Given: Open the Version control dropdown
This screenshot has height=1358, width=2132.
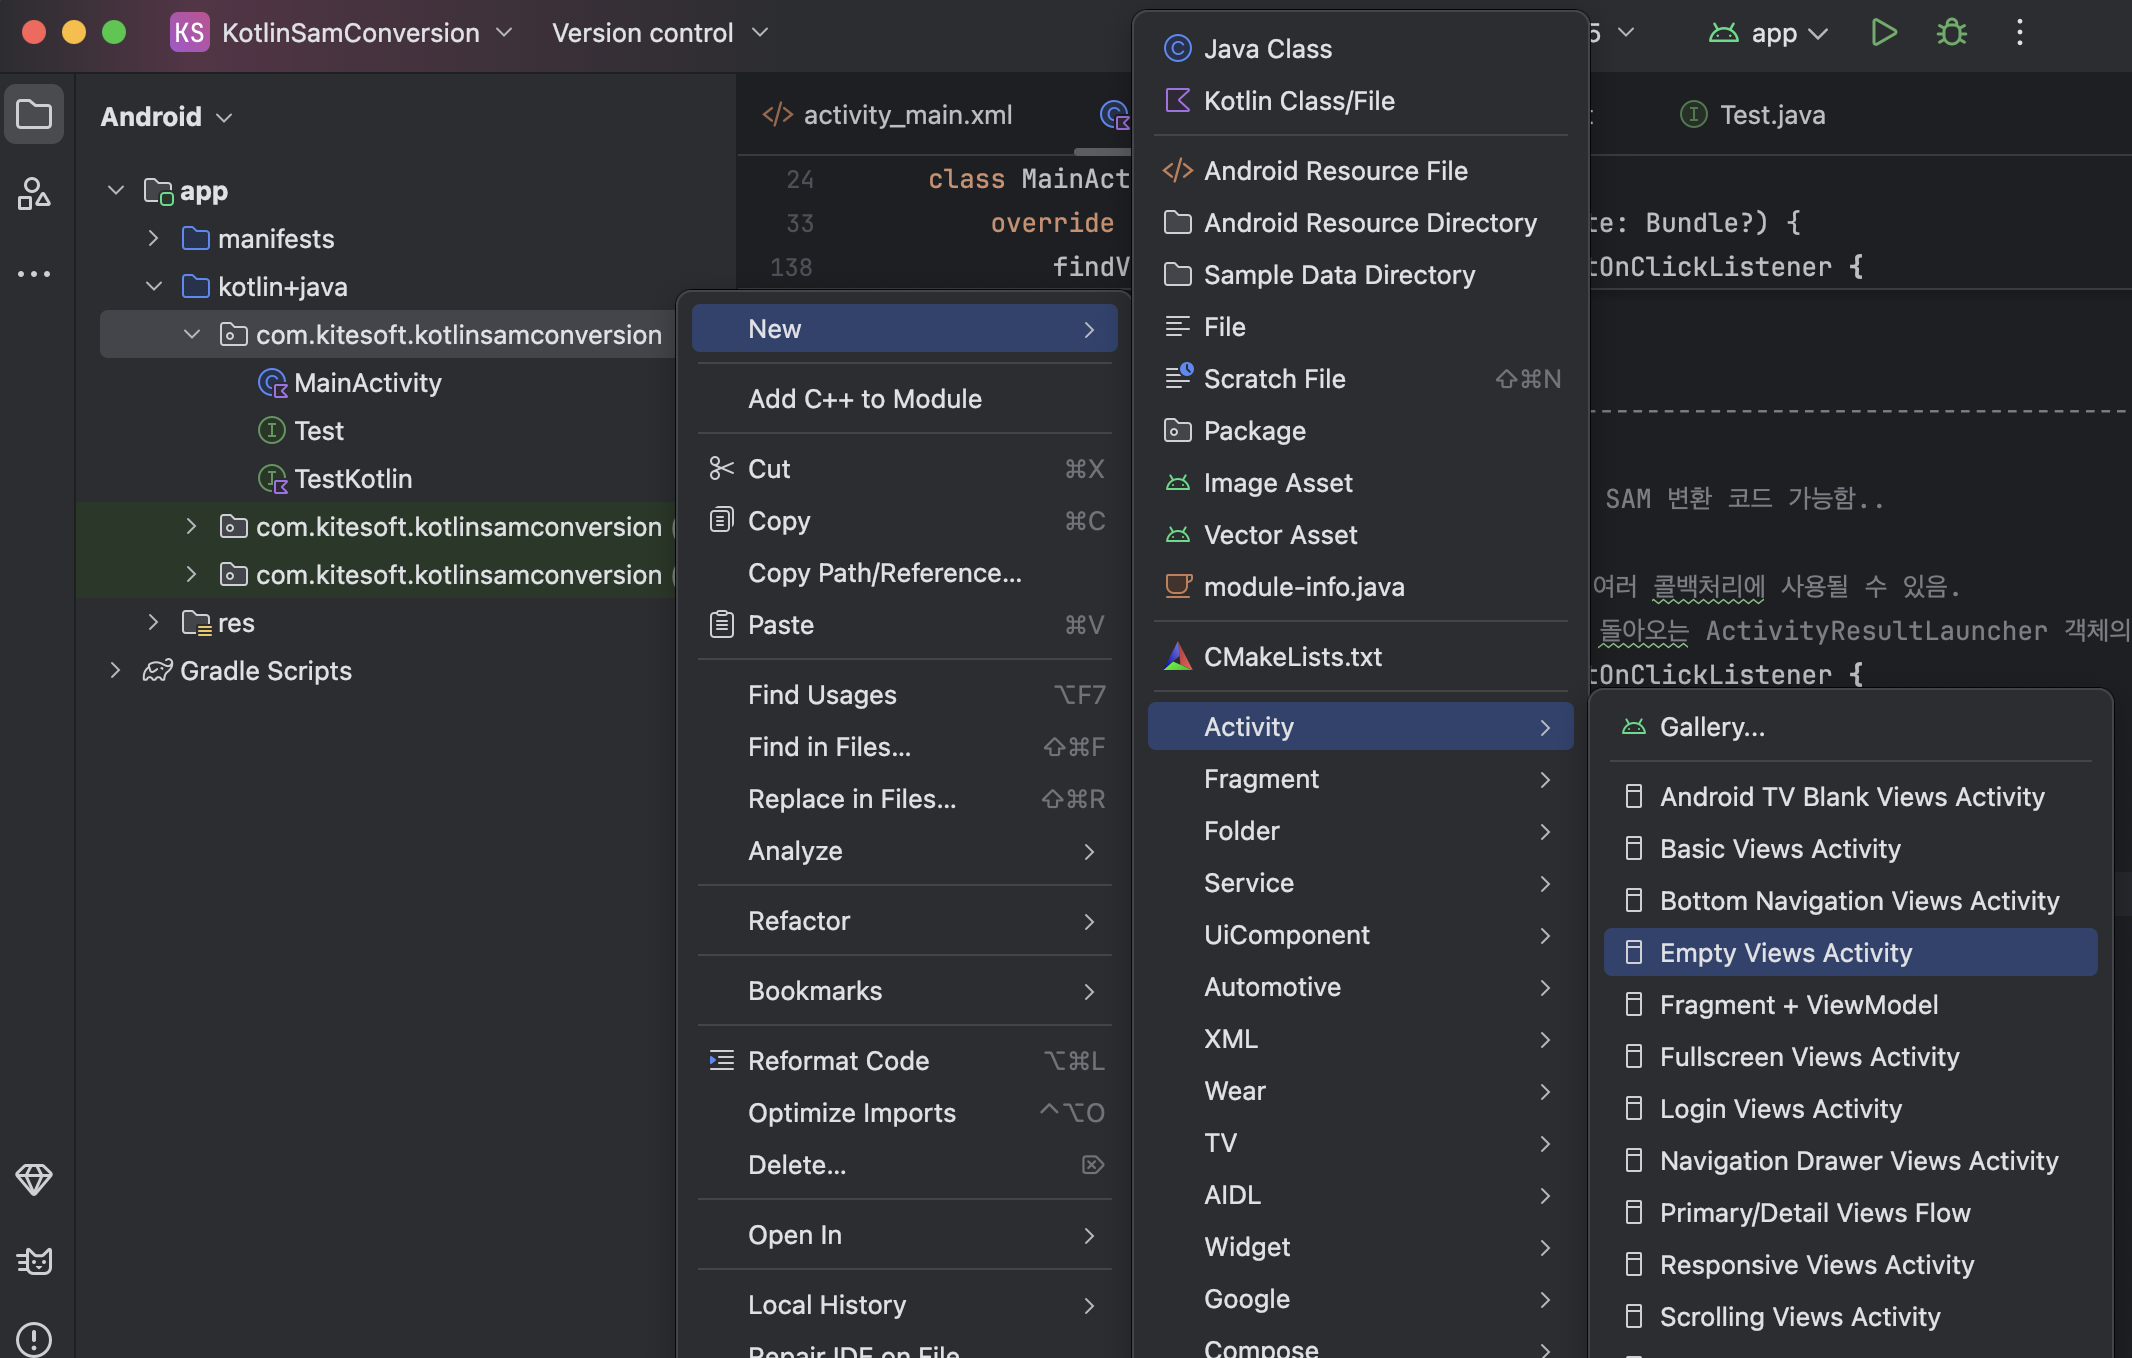Looking at the screenshot, I should (660, 33).
